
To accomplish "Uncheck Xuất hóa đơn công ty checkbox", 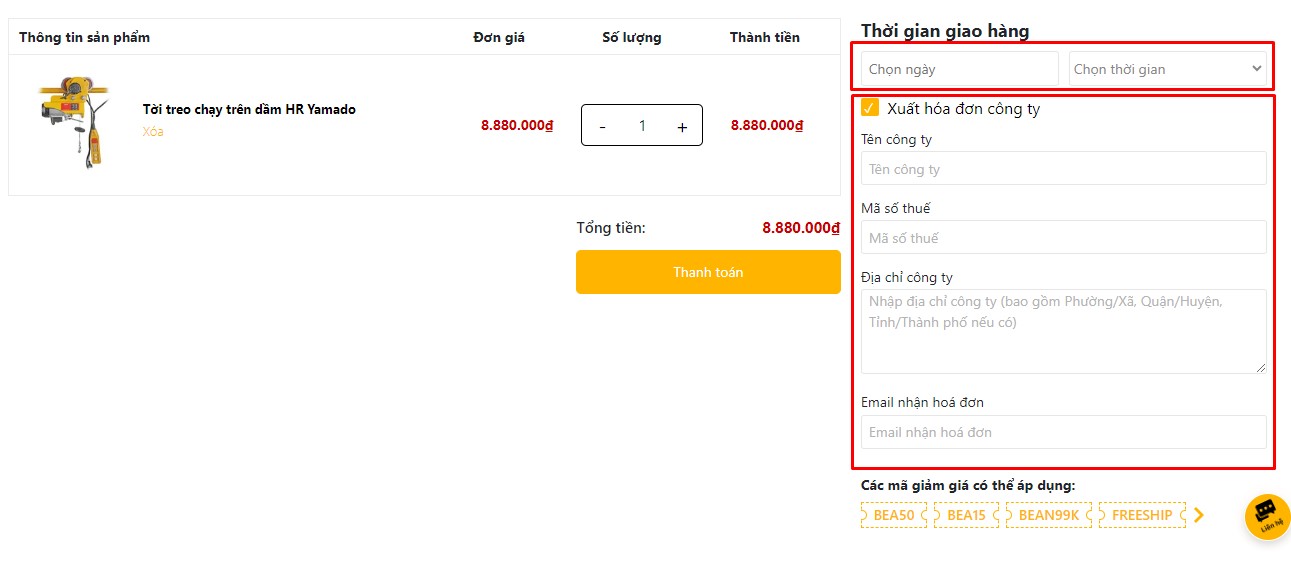I will pyautogui.click(x=870, y=108).
